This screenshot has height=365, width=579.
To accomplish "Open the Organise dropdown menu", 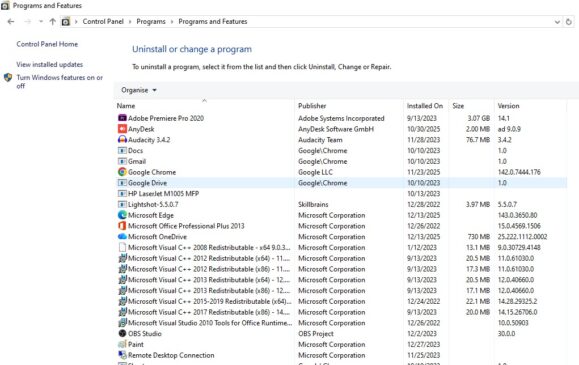I will coord(138,90).
